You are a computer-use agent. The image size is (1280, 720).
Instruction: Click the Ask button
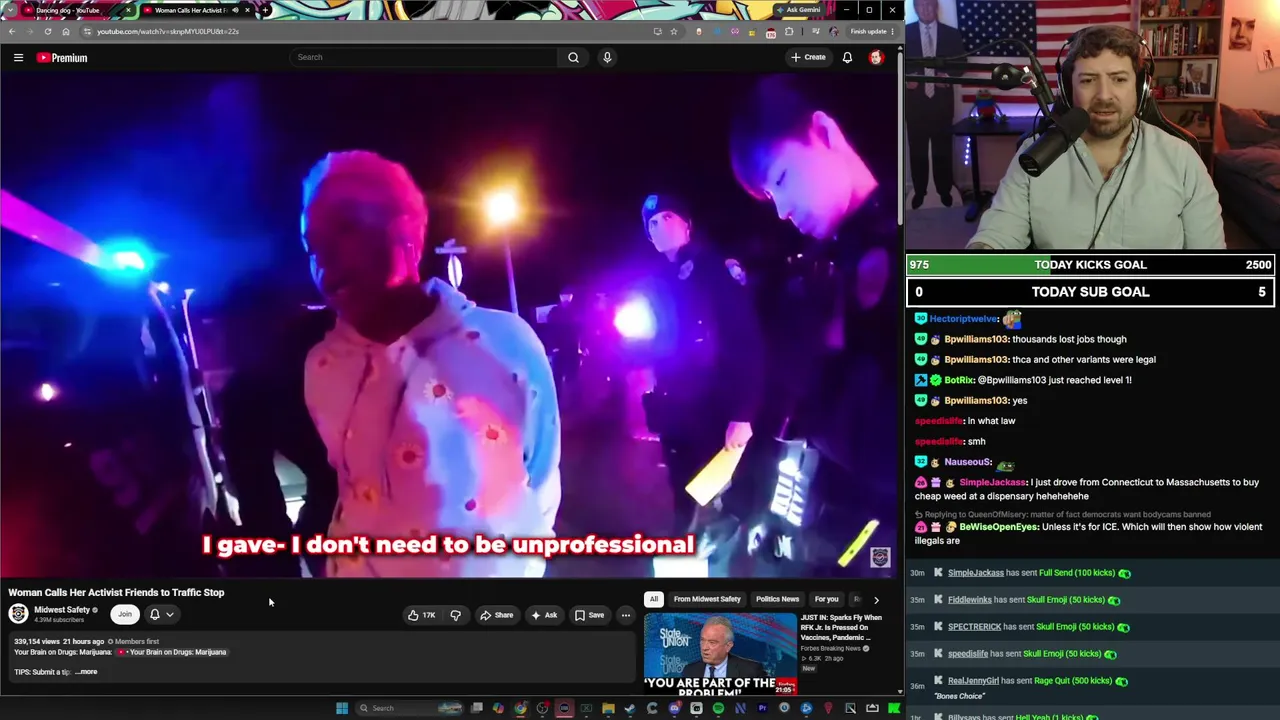click(544, 615)
